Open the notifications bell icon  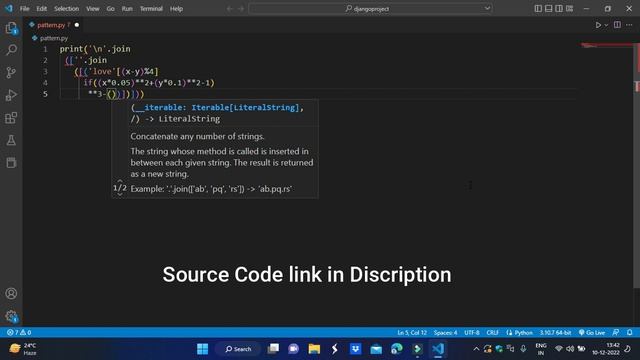tap(629, 333)
